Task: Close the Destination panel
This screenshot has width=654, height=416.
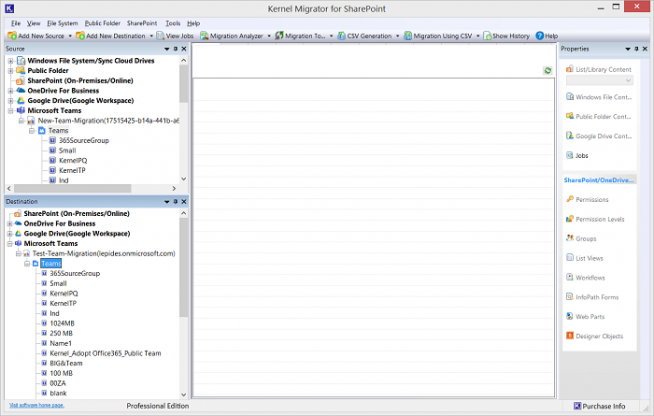Action: coord(184,201)
